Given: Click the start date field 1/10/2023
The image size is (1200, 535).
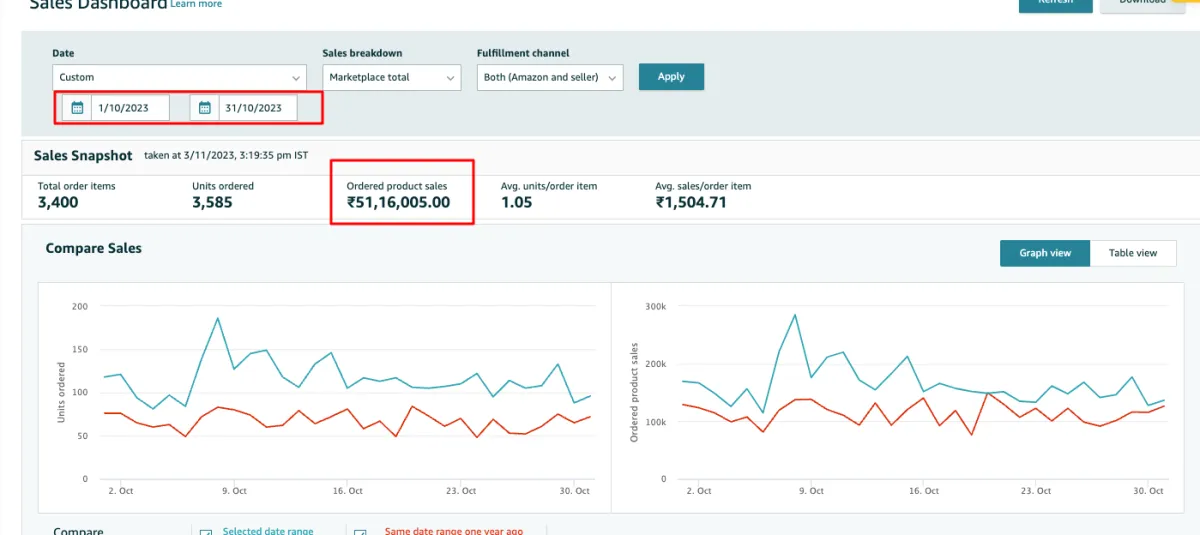Looking at the screenshot, I should 130,108.
